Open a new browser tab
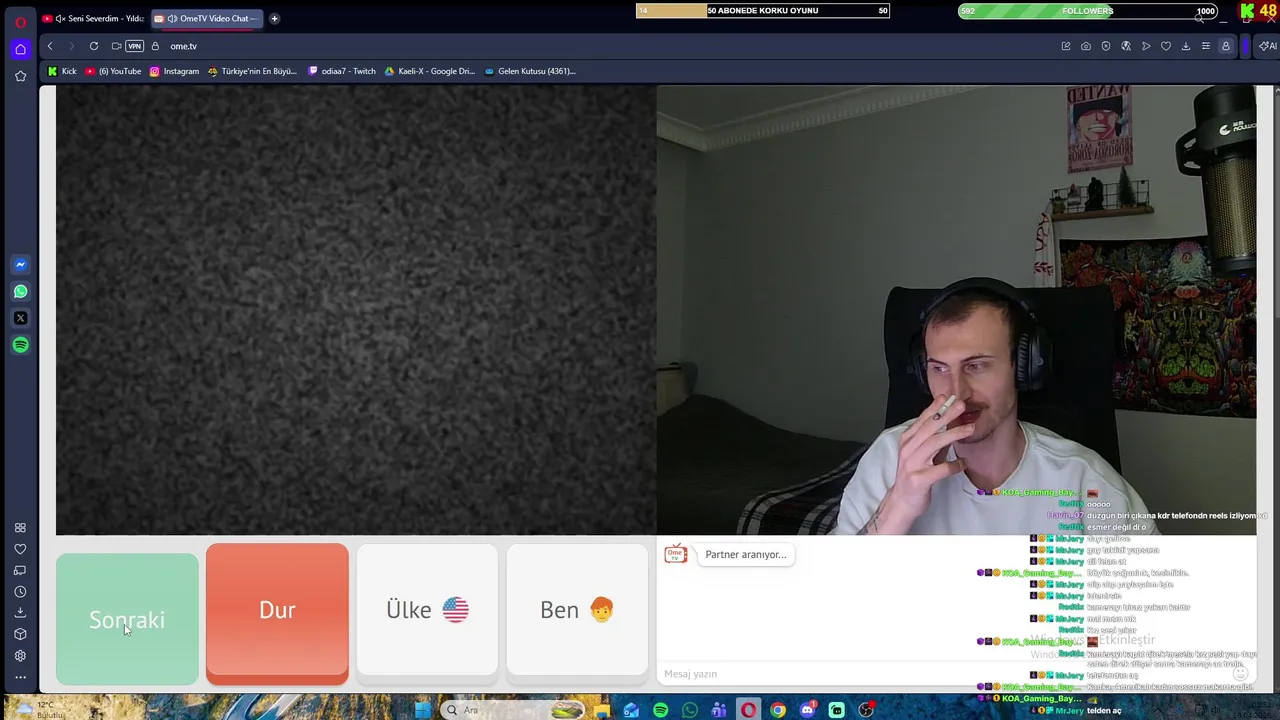 click(274, 18)
